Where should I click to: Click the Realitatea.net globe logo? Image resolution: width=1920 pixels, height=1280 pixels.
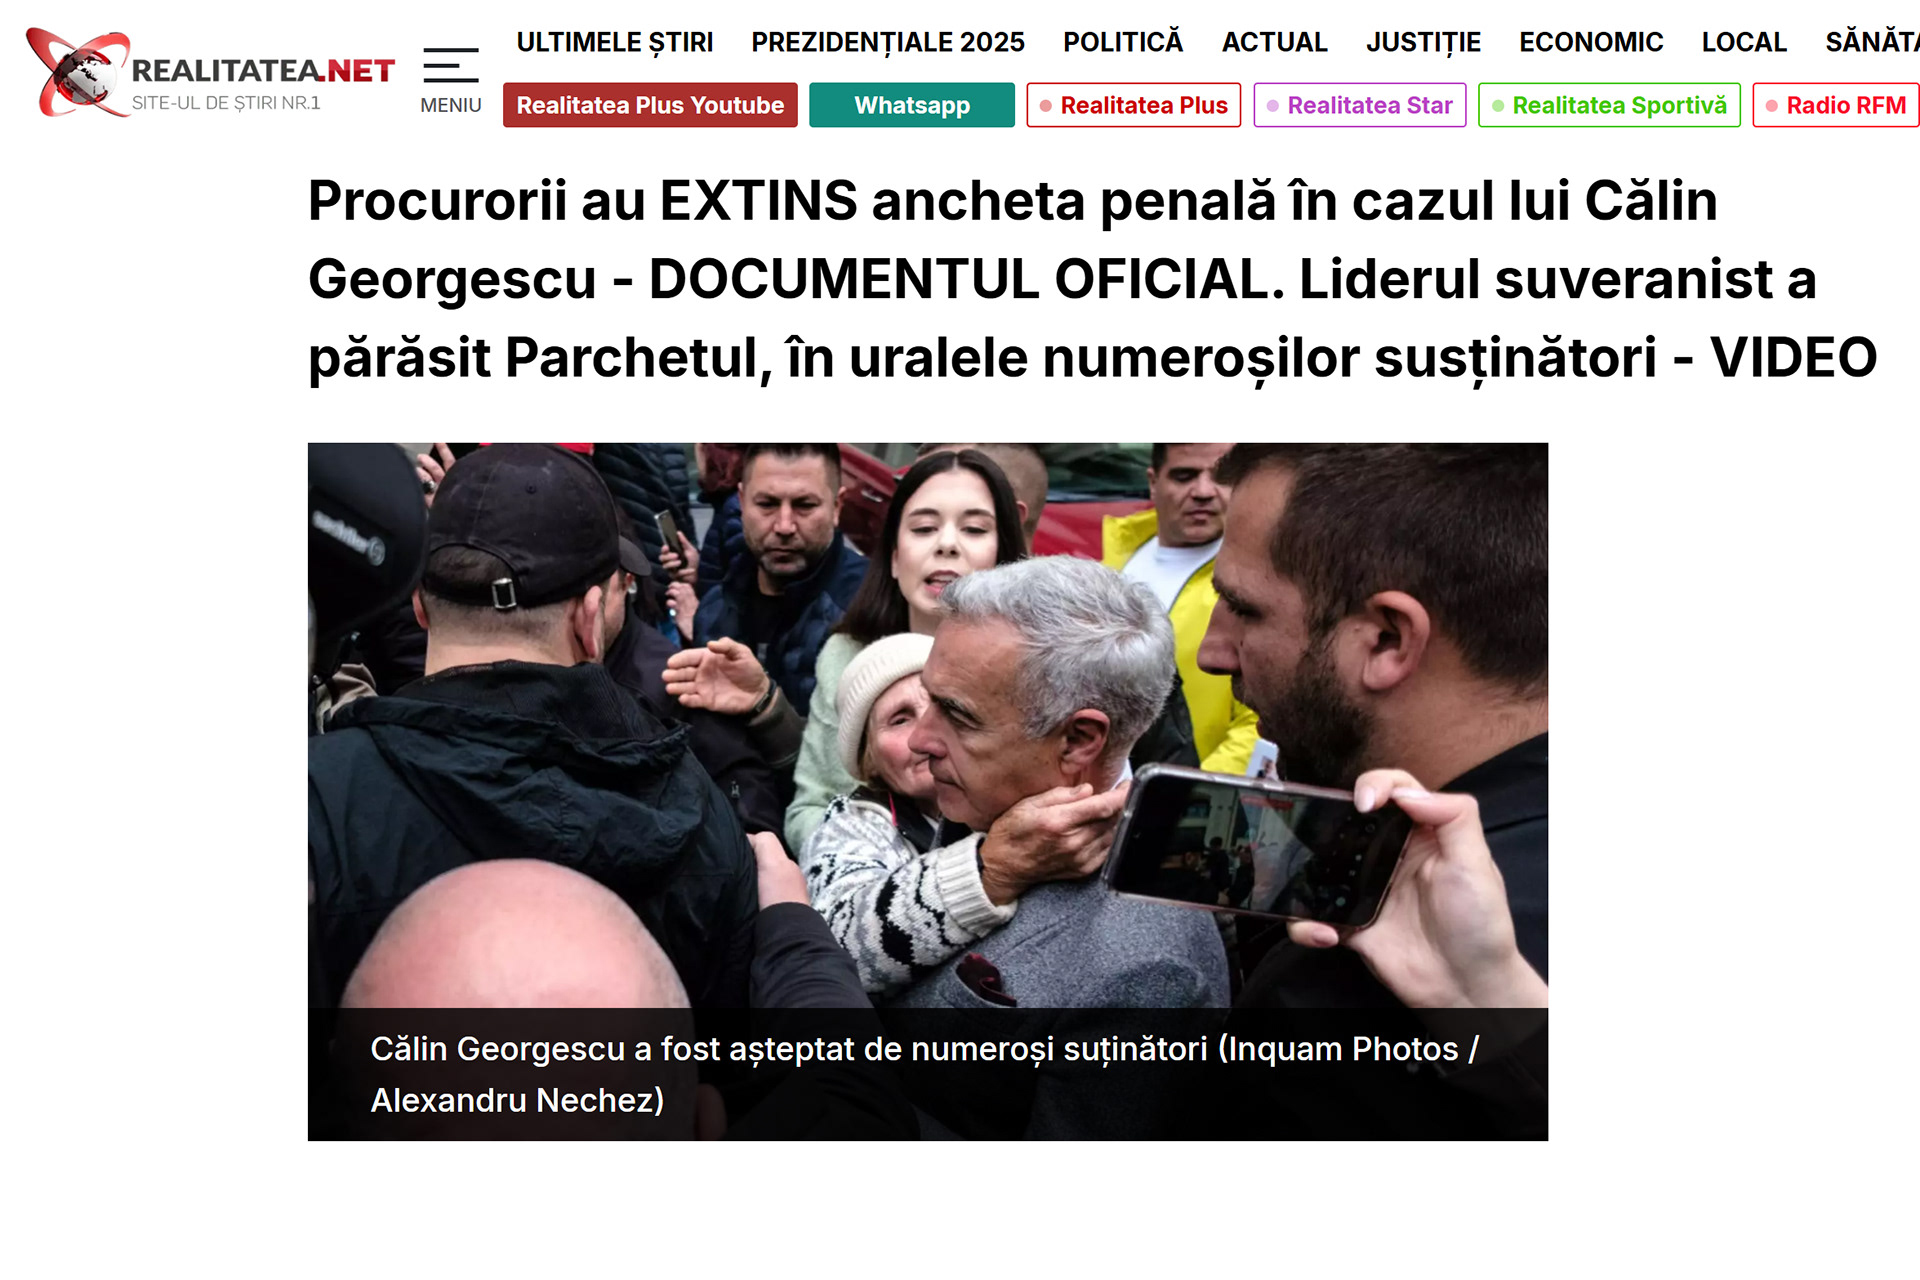pos(79,73)
